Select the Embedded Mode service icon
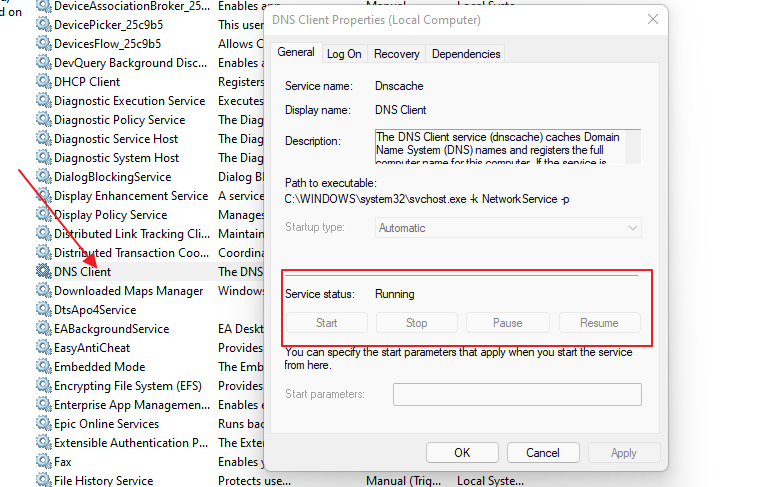The image size is (764, 487). pos(43,367)
